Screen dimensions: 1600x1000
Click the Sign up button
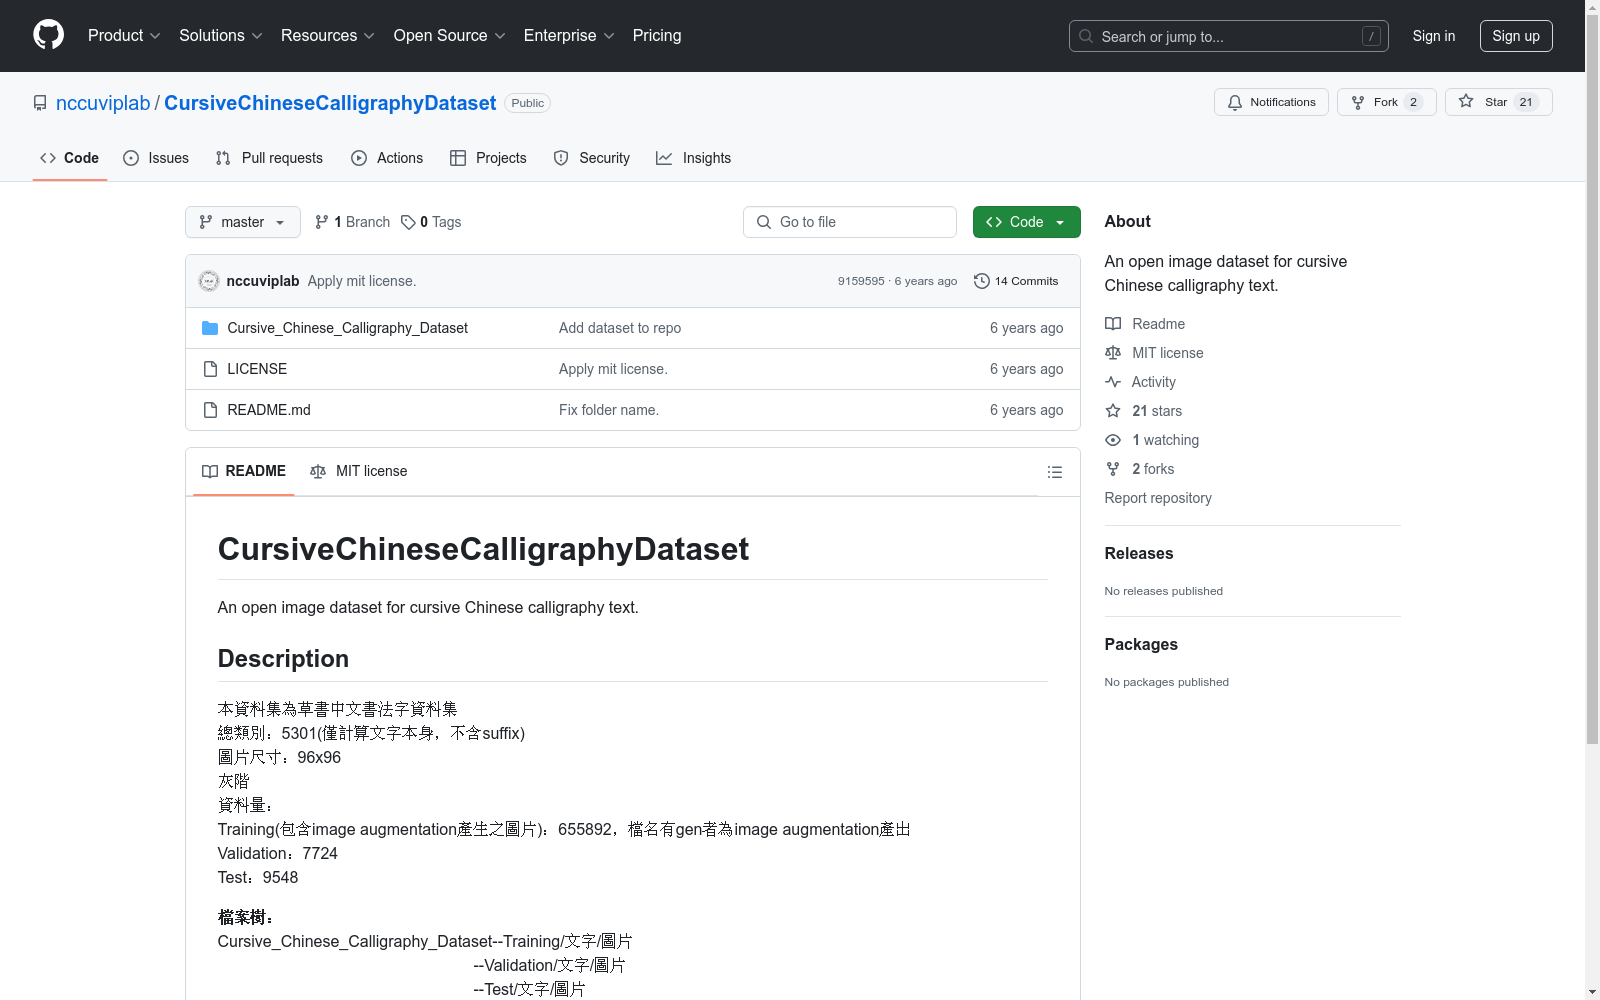1516,36
